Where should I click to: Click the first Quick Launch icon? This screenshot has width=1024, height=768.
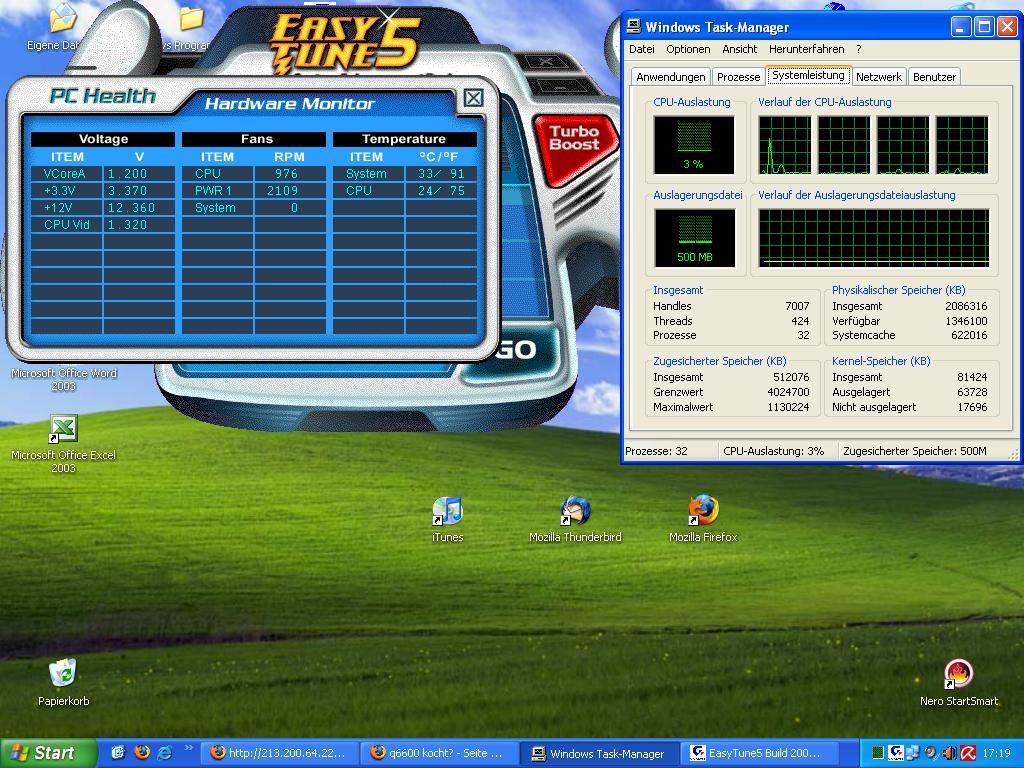(118, 753)
